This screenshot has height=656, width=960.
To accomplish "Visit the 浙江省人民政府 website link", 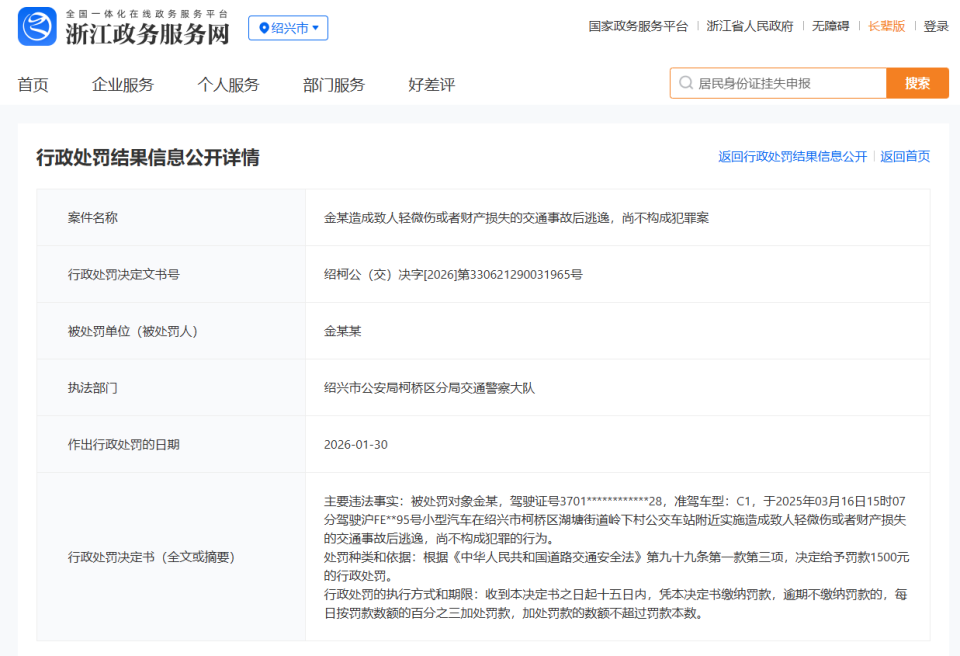I will (752, 27).
